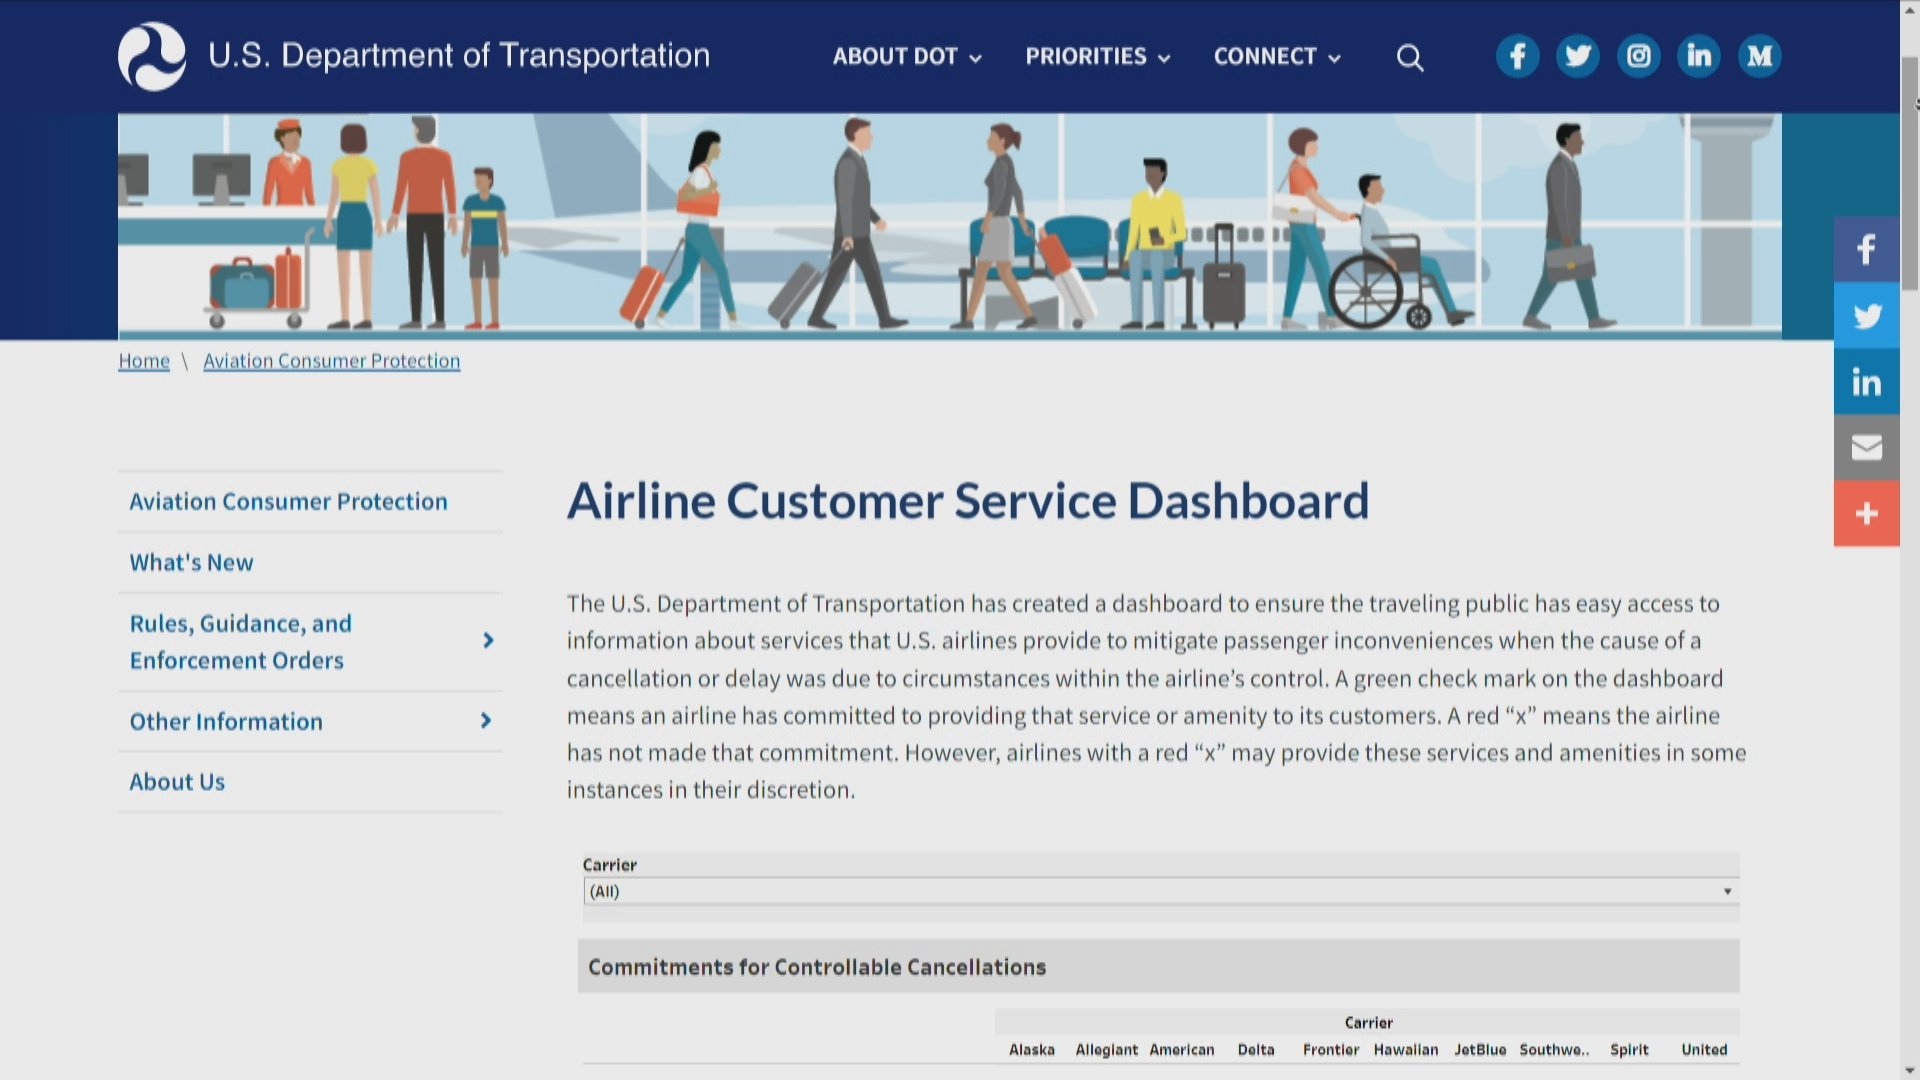Click the Delta carrier column header

point(1256,1049)
